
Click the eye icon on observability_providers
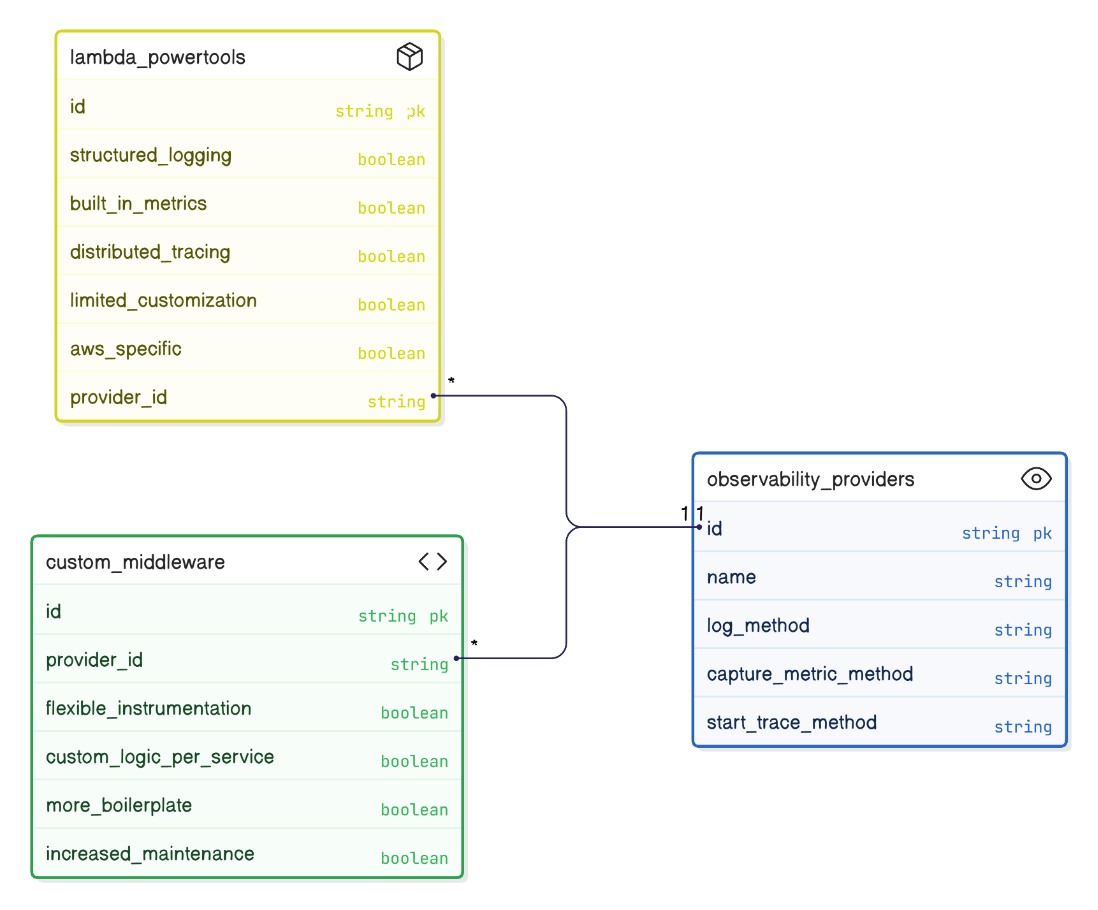pyautogui.click(x=1036, y=479)
